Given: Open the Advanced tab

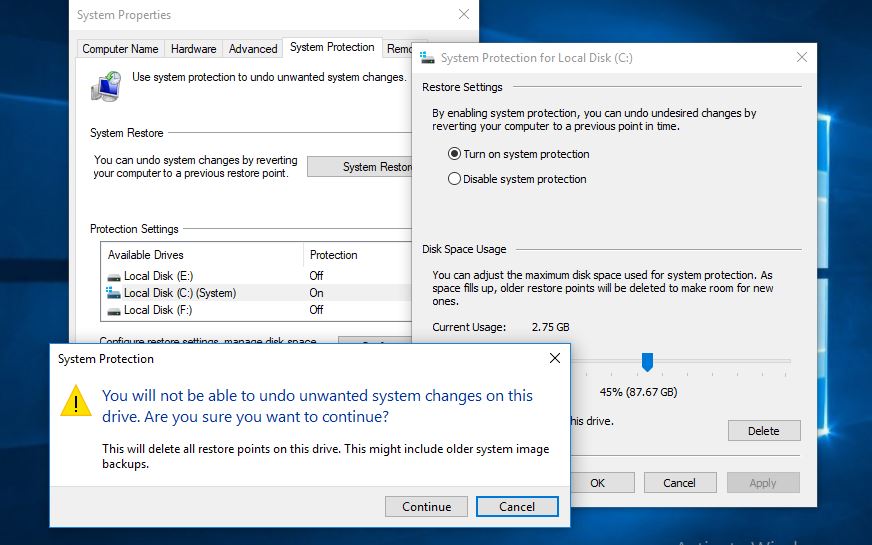Looking at the screenshot, I should pos(253,49).
